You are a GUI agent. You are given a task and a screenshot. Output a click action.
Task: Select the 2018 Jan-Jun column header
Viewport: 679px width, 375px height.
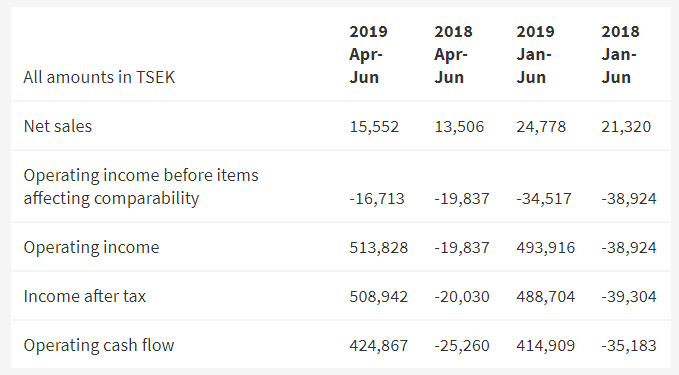(620, 55)
